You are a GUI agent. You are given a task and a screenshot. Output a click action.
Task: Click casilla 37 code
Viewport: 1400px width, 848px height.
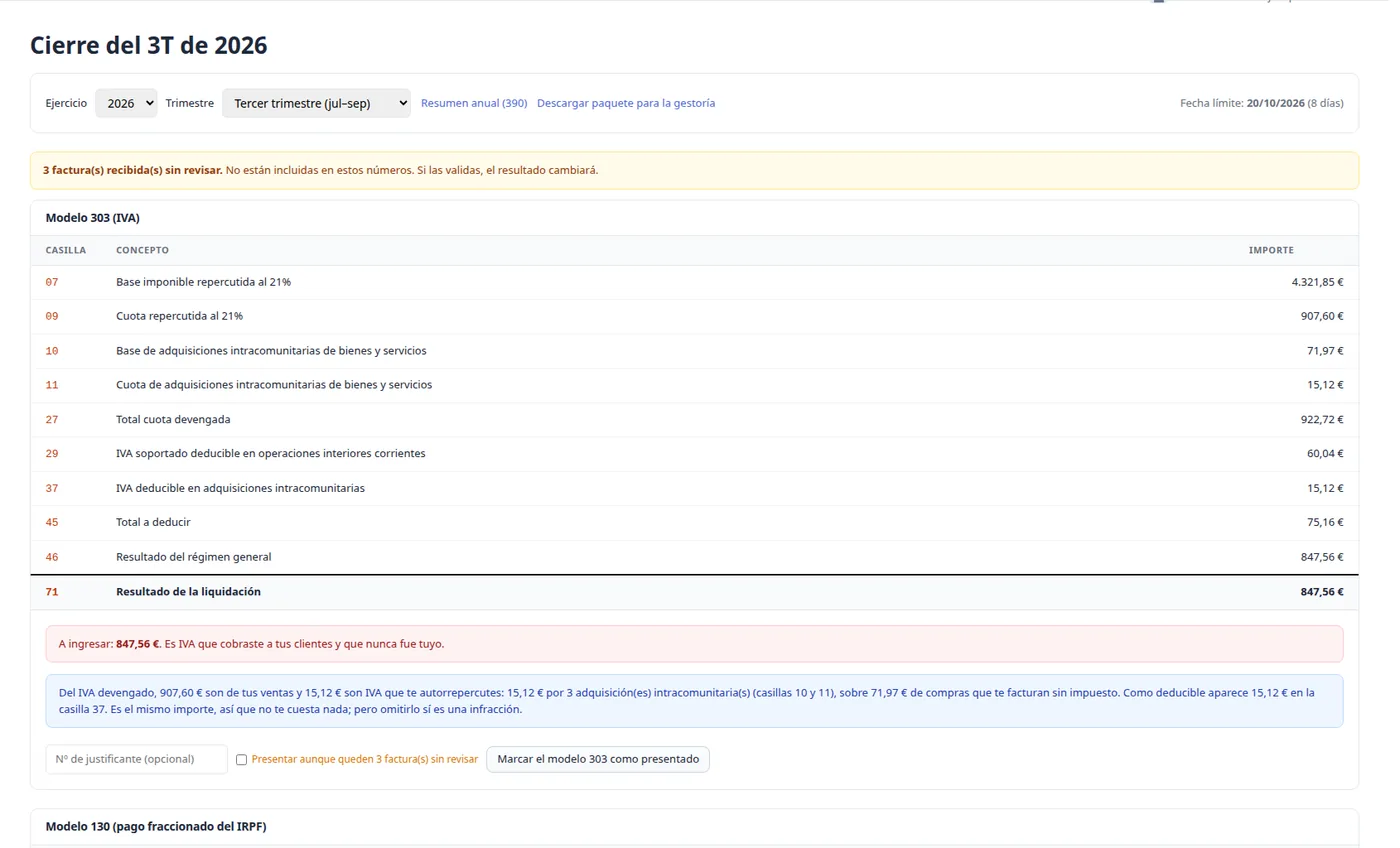(x=52, y=488)
